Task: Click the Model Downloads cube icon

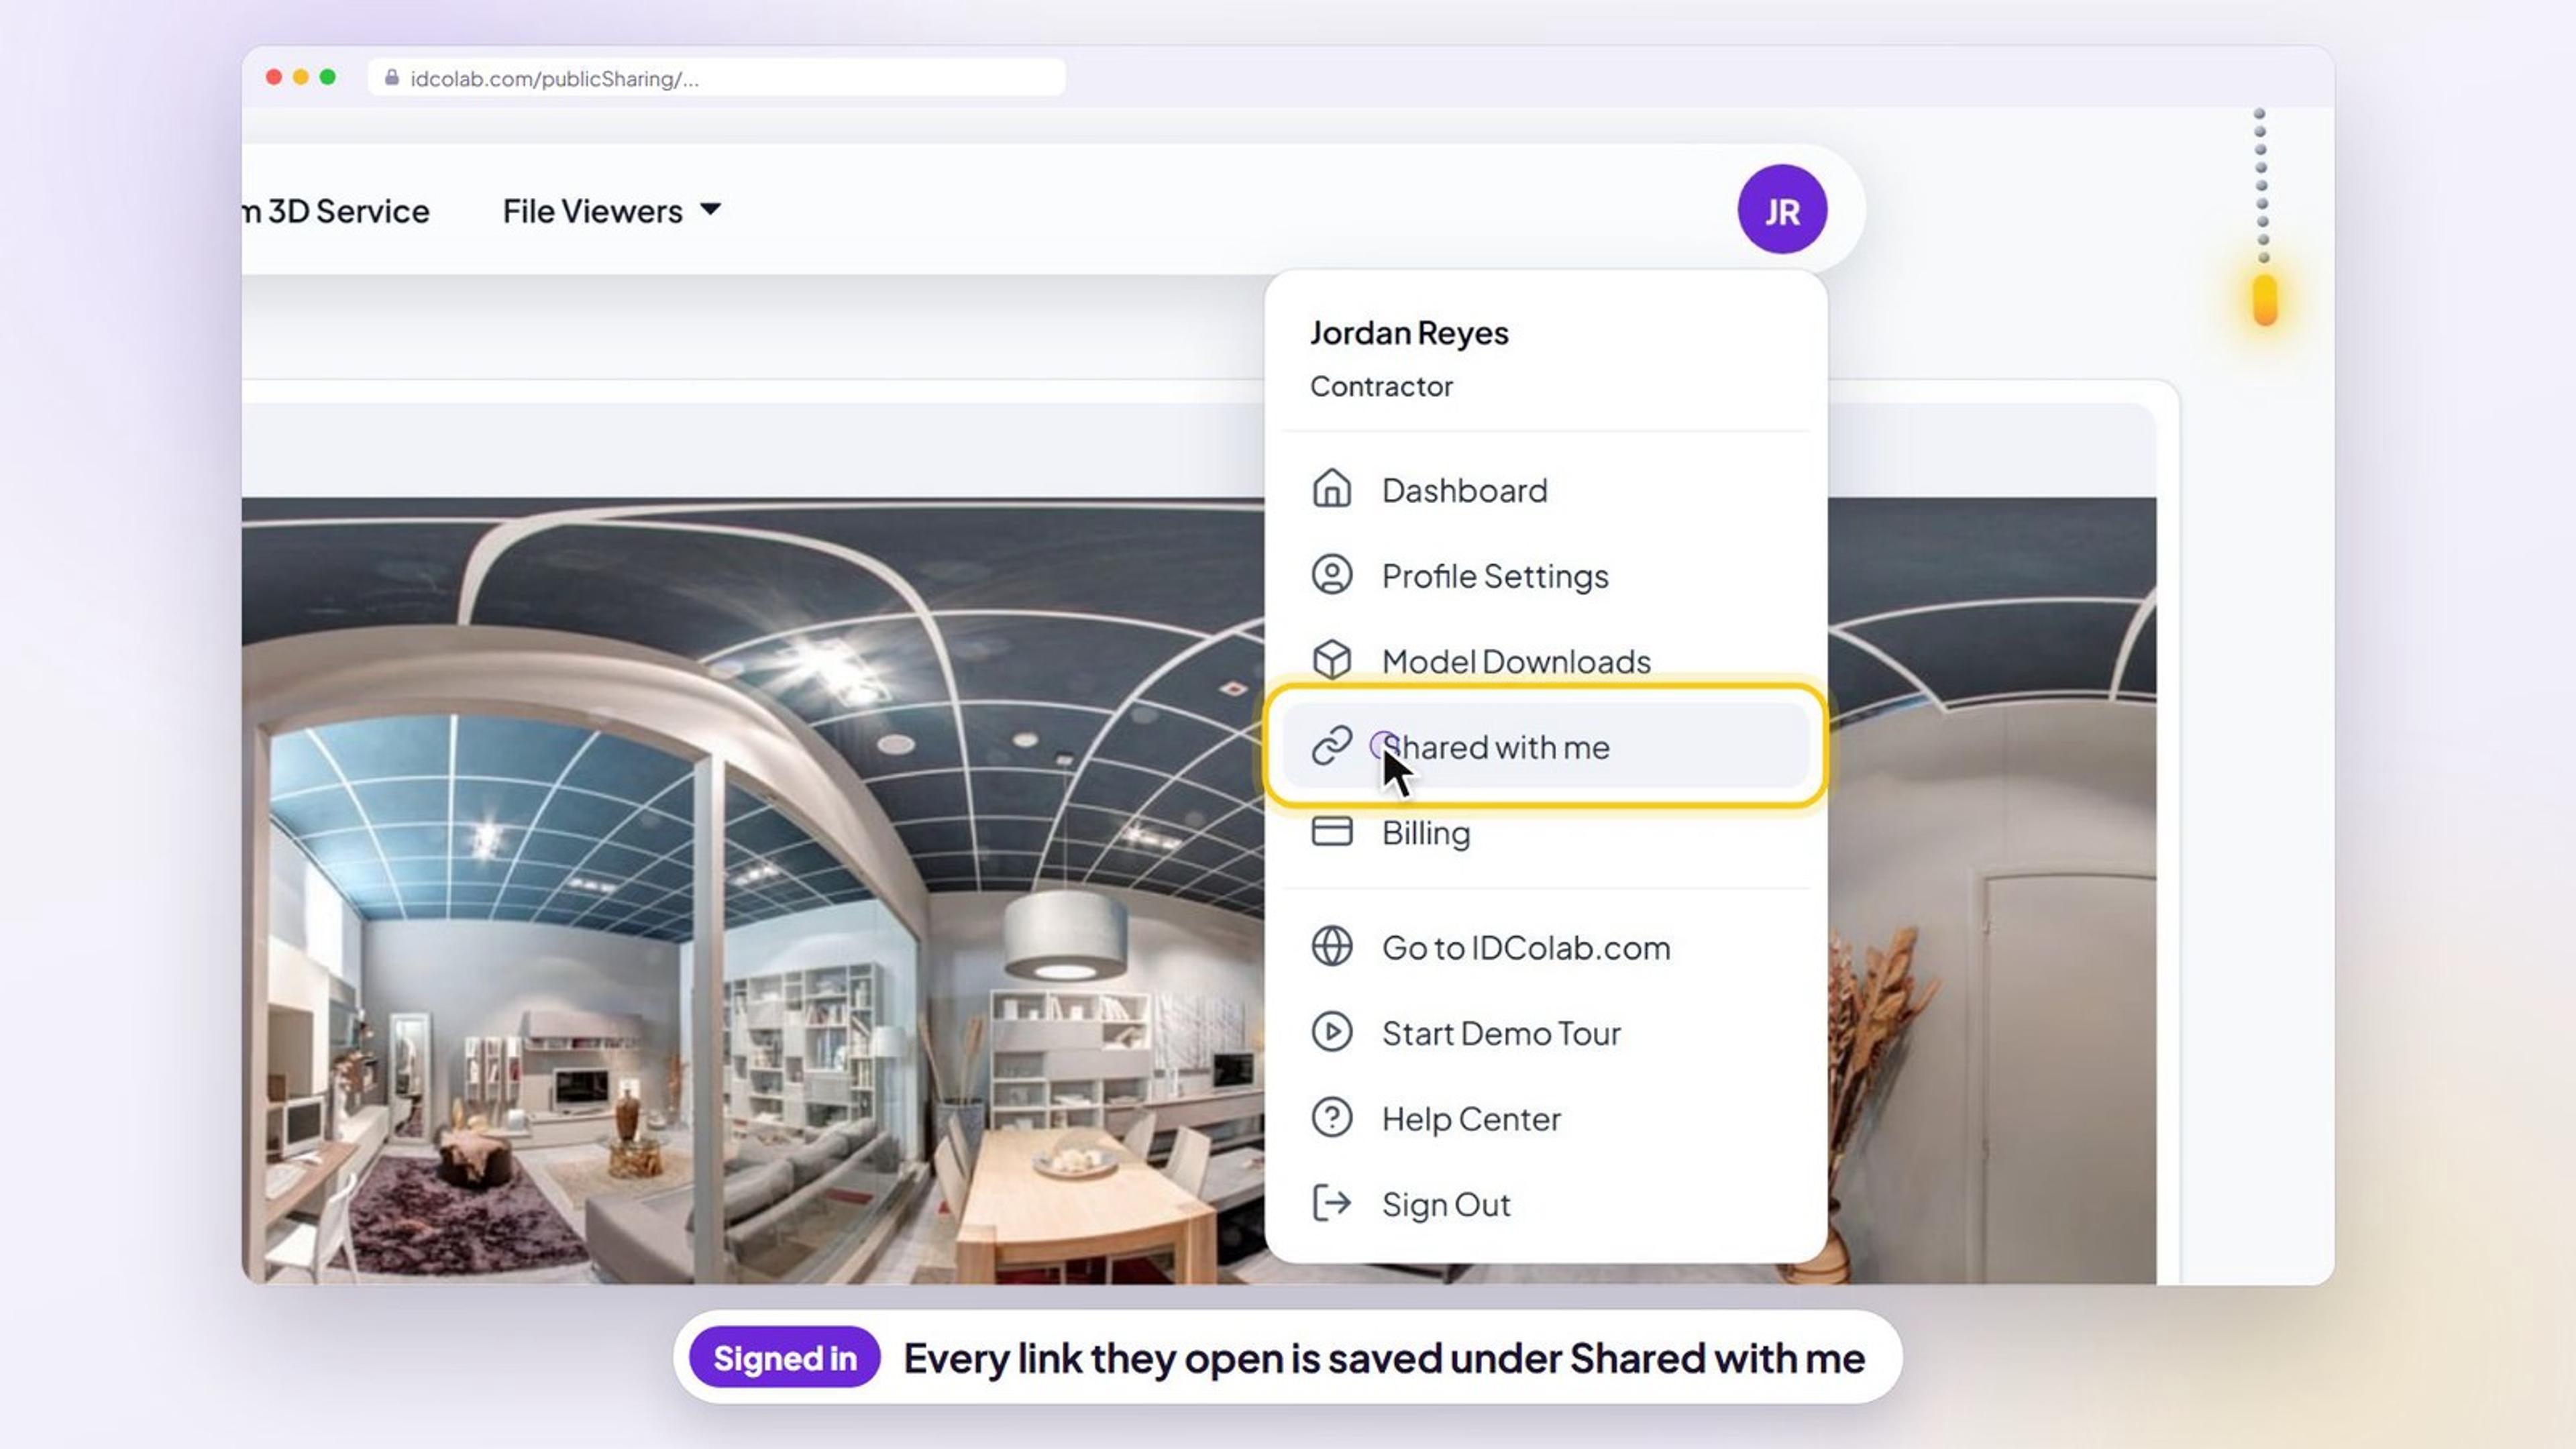Action: pyautogui.click(x=1331, y=660)
